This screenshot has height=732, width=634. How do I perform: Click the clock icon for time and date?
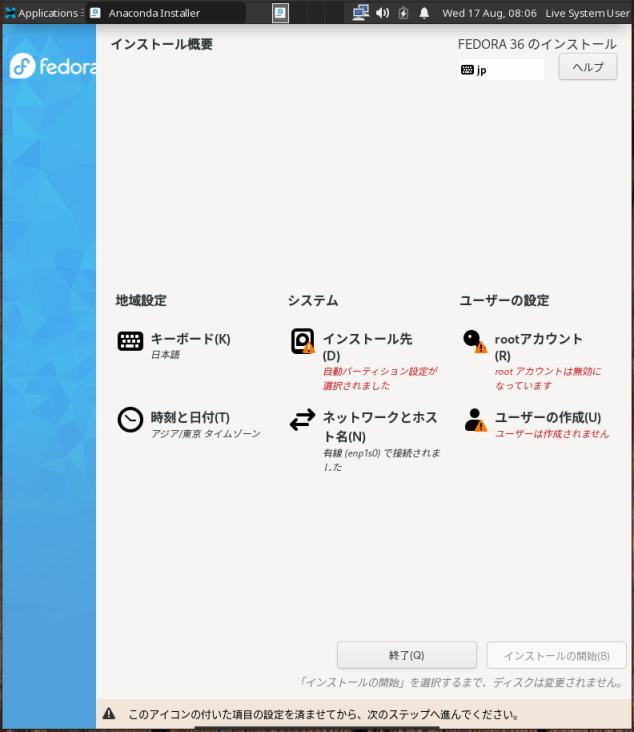click(130, 420)
